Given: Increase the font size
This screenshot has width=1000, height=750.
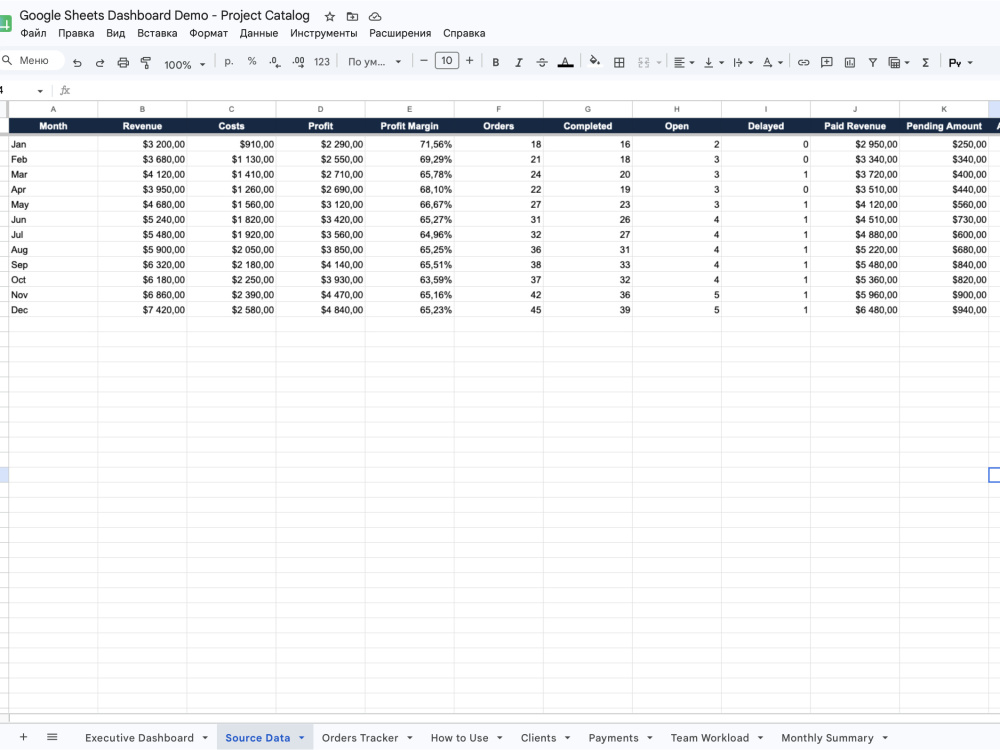Looking at the screenshot, I should pyautogui.click(x=469, y=61).
